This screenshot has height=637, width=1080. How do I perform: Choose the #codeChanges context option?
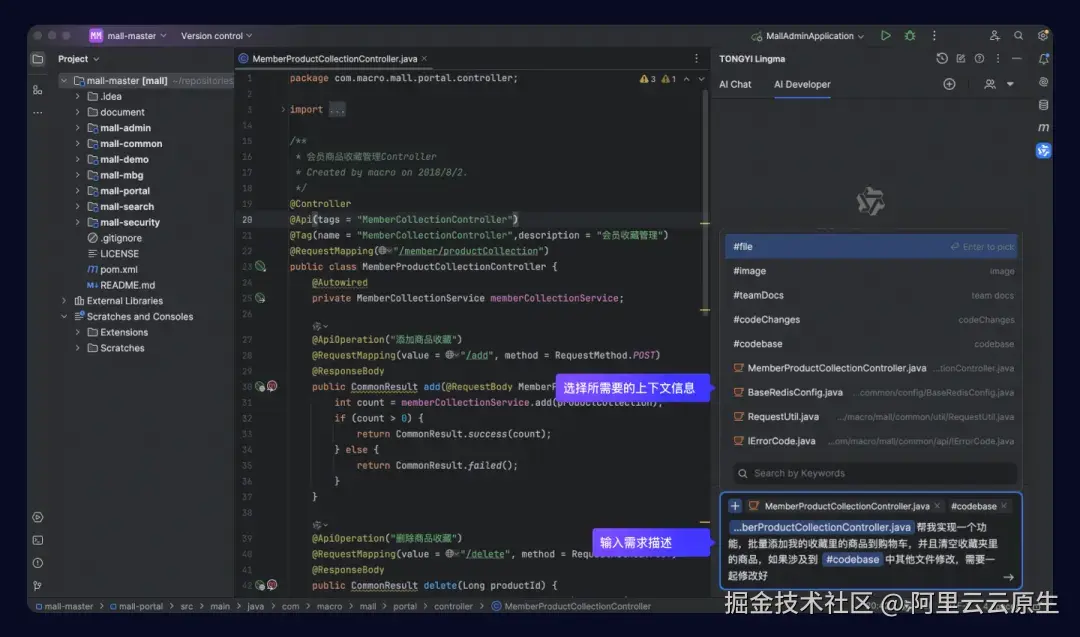click(871, 320)
